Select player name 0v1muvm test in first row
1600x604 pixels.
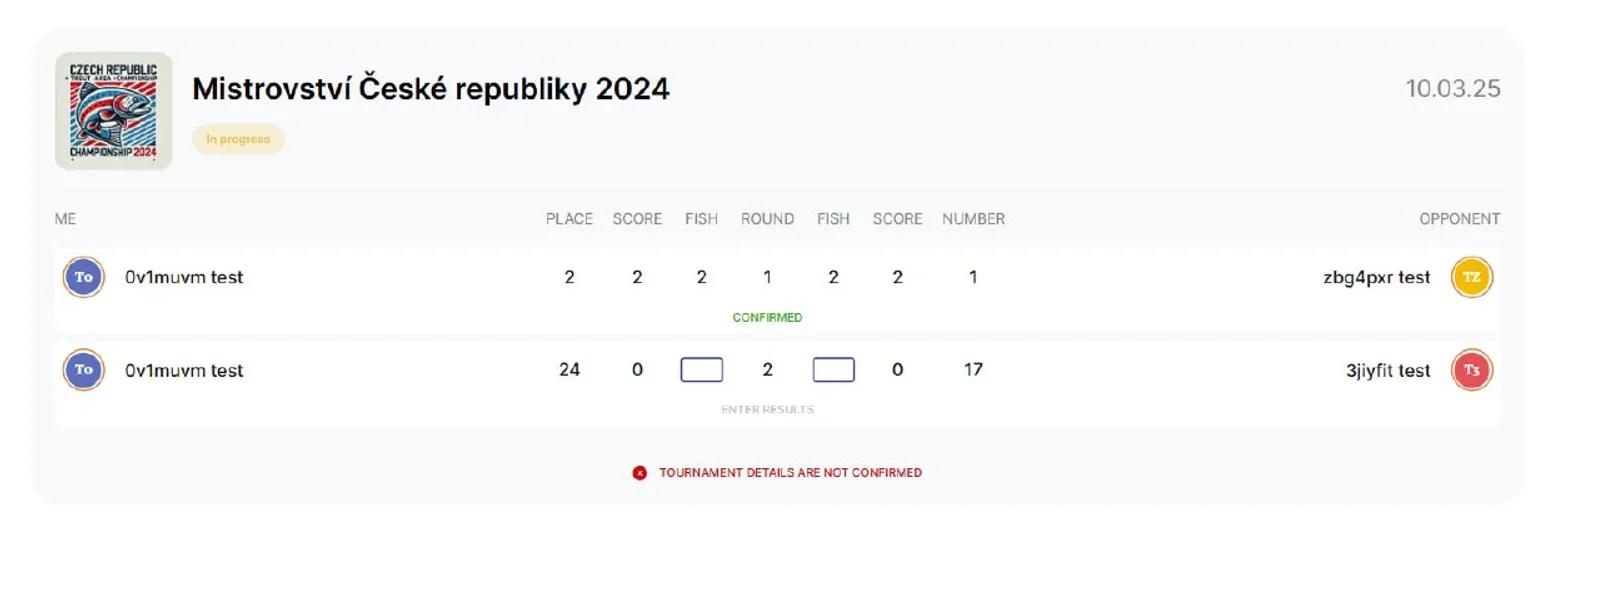coord(184,277)
